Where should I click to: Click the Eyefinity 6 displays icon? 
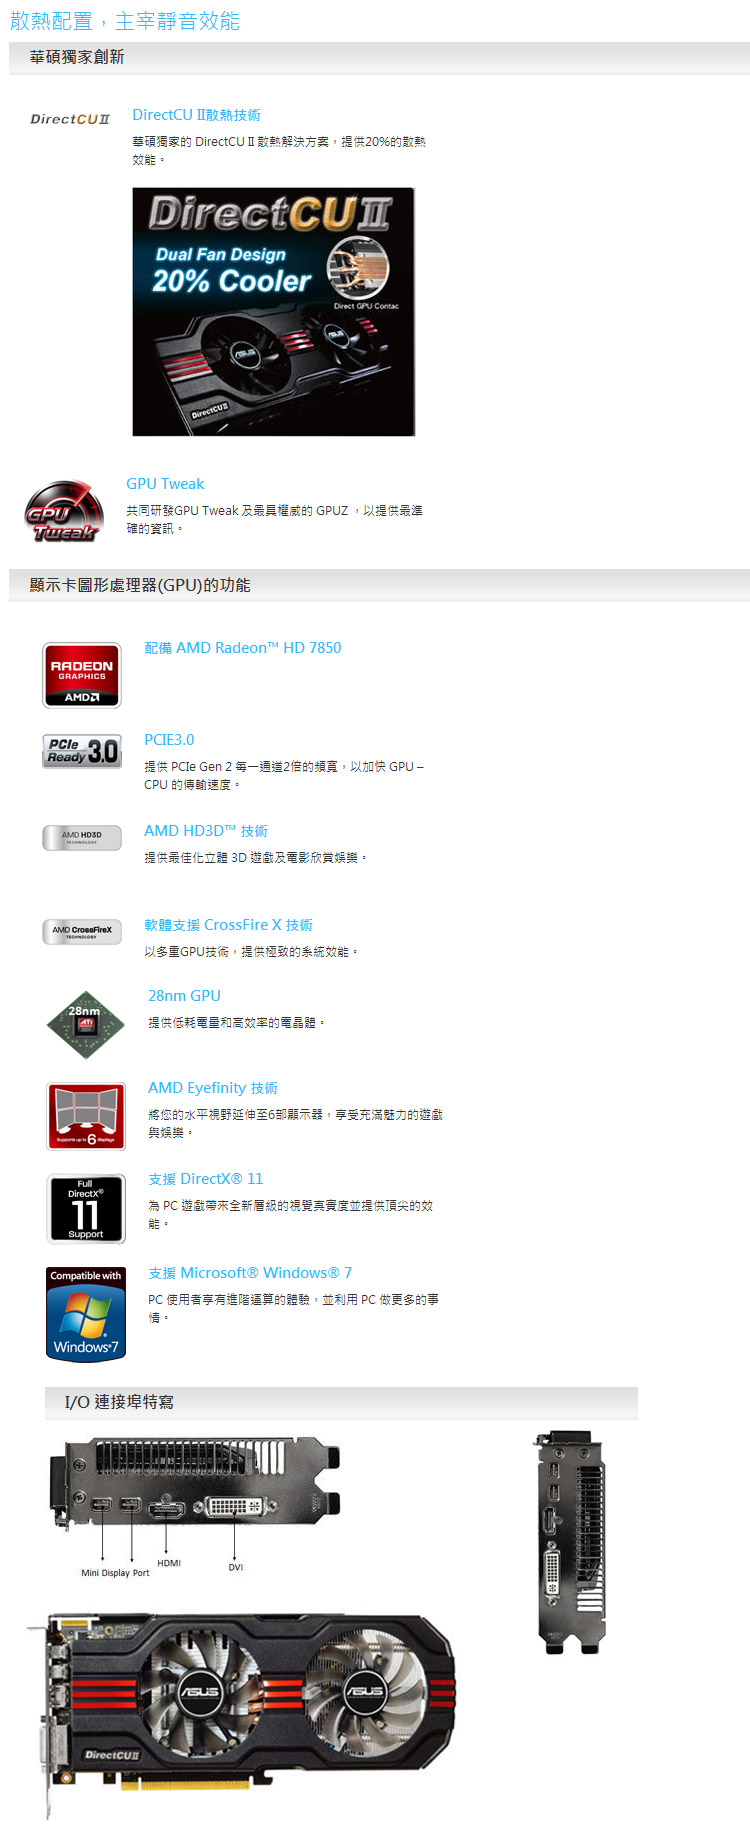tap(86, 1116)
